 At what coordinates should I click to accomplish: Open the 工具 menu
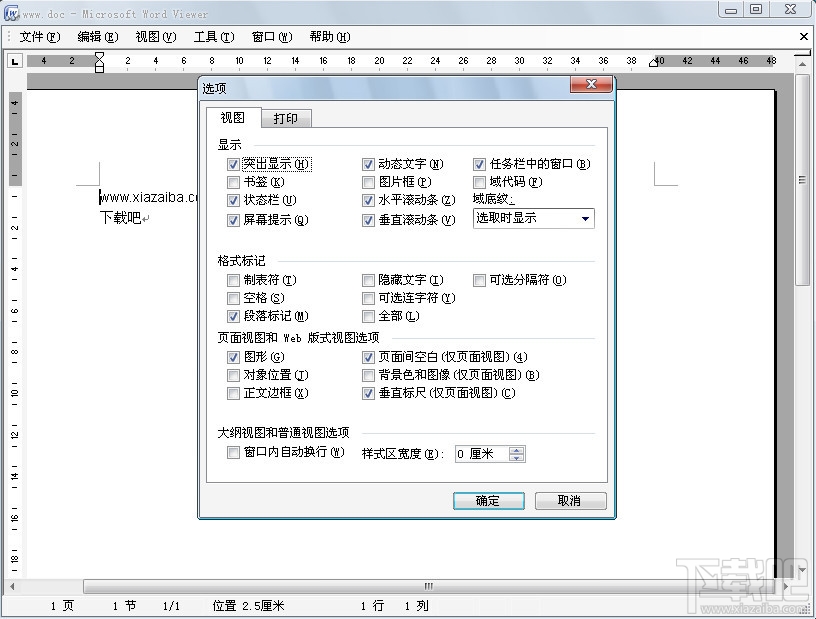[x=214, y=36]
